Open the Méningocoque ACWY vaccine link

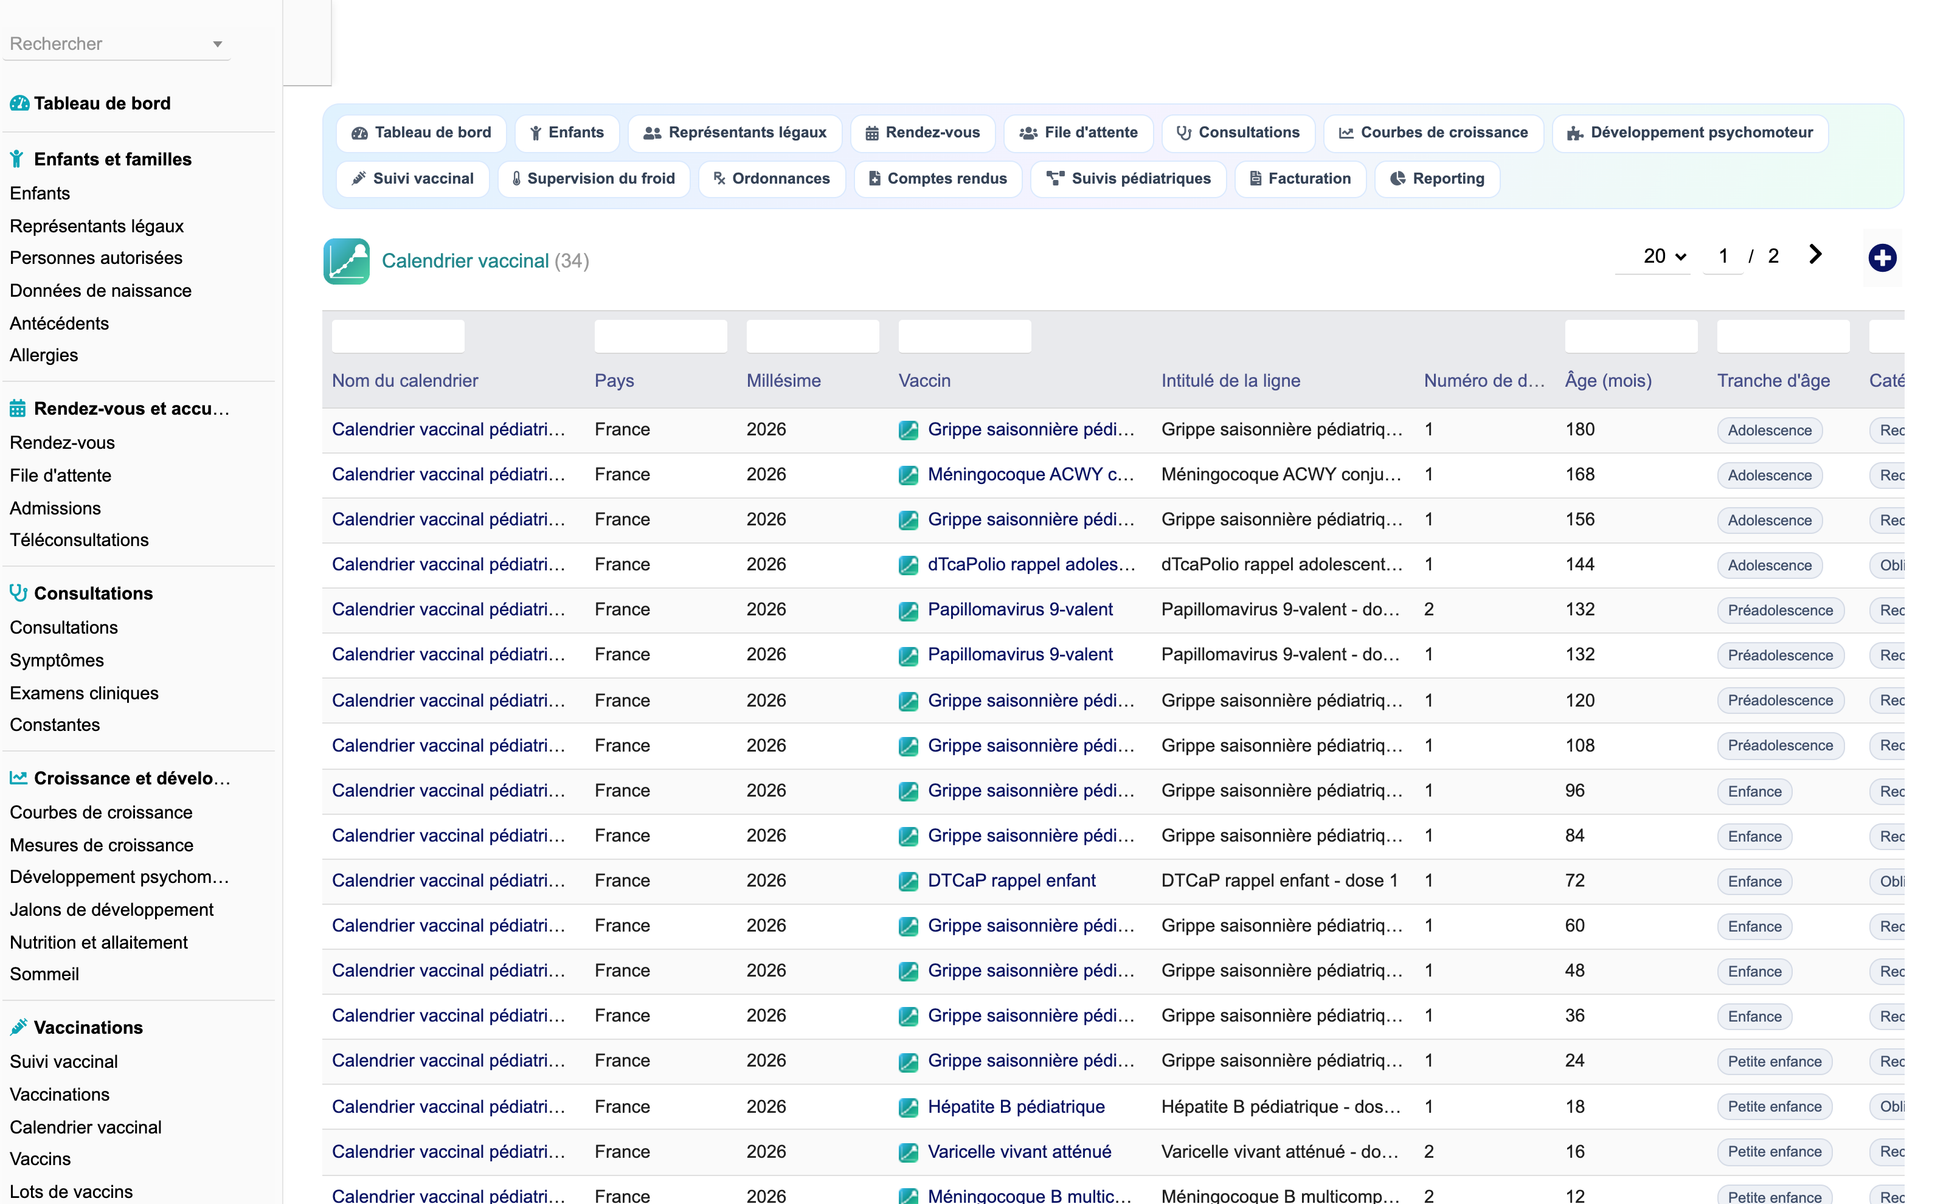[1030, 475]
